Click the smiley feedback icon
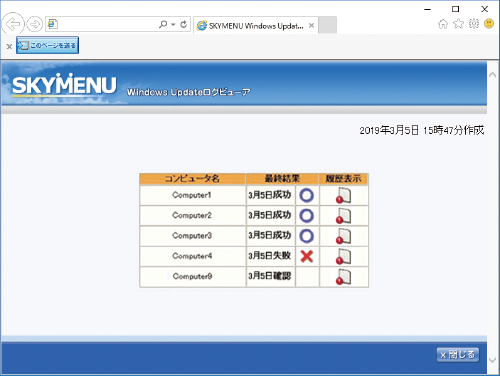This screenshot has height=376, width=500. tap(489, 24)
